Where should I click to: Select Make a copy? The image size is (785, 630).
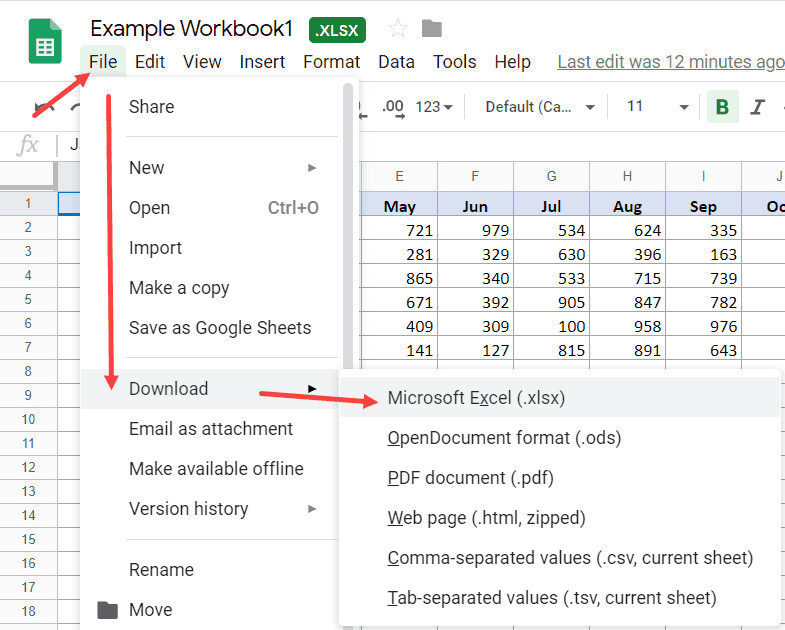[212, 288]
